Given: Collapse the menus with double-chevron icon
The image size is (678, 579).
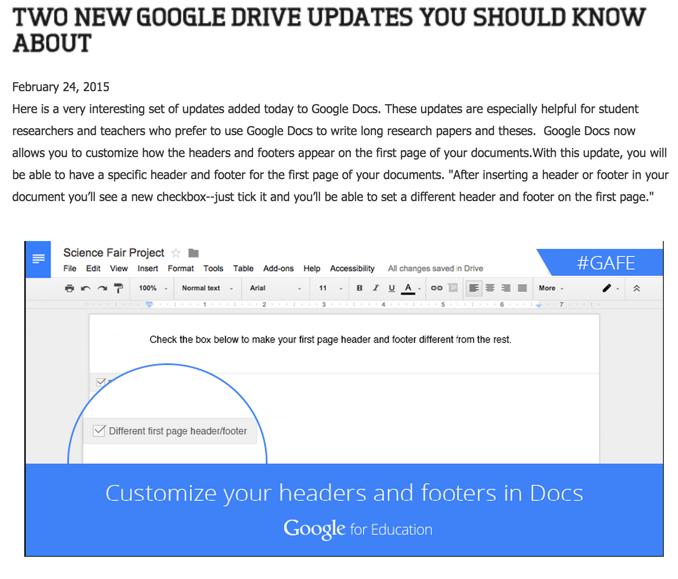Looking at the screenshot, I should tap(636, 288).
